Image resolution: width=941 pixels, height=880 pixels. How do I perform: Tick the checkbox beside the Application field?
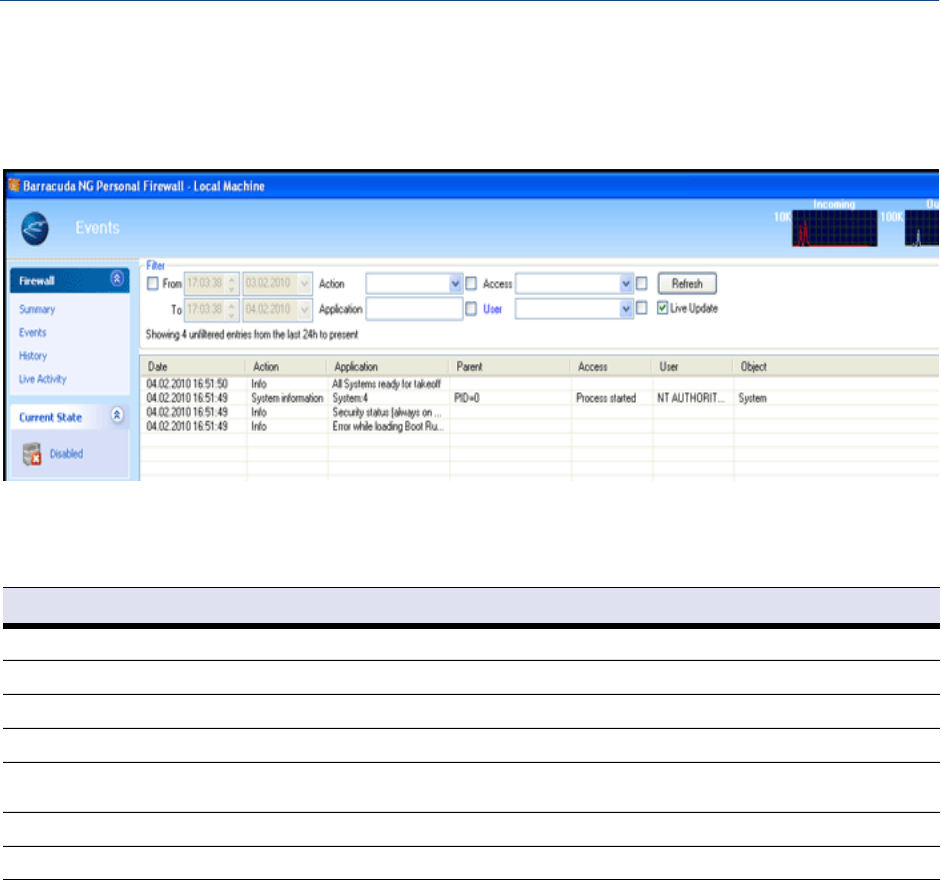coord(471,309)
